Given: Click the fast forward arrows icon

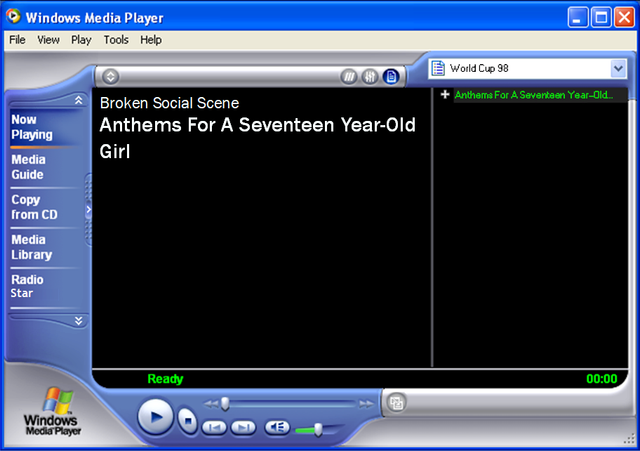Looking at the screenshot, I should pos(366,404).
